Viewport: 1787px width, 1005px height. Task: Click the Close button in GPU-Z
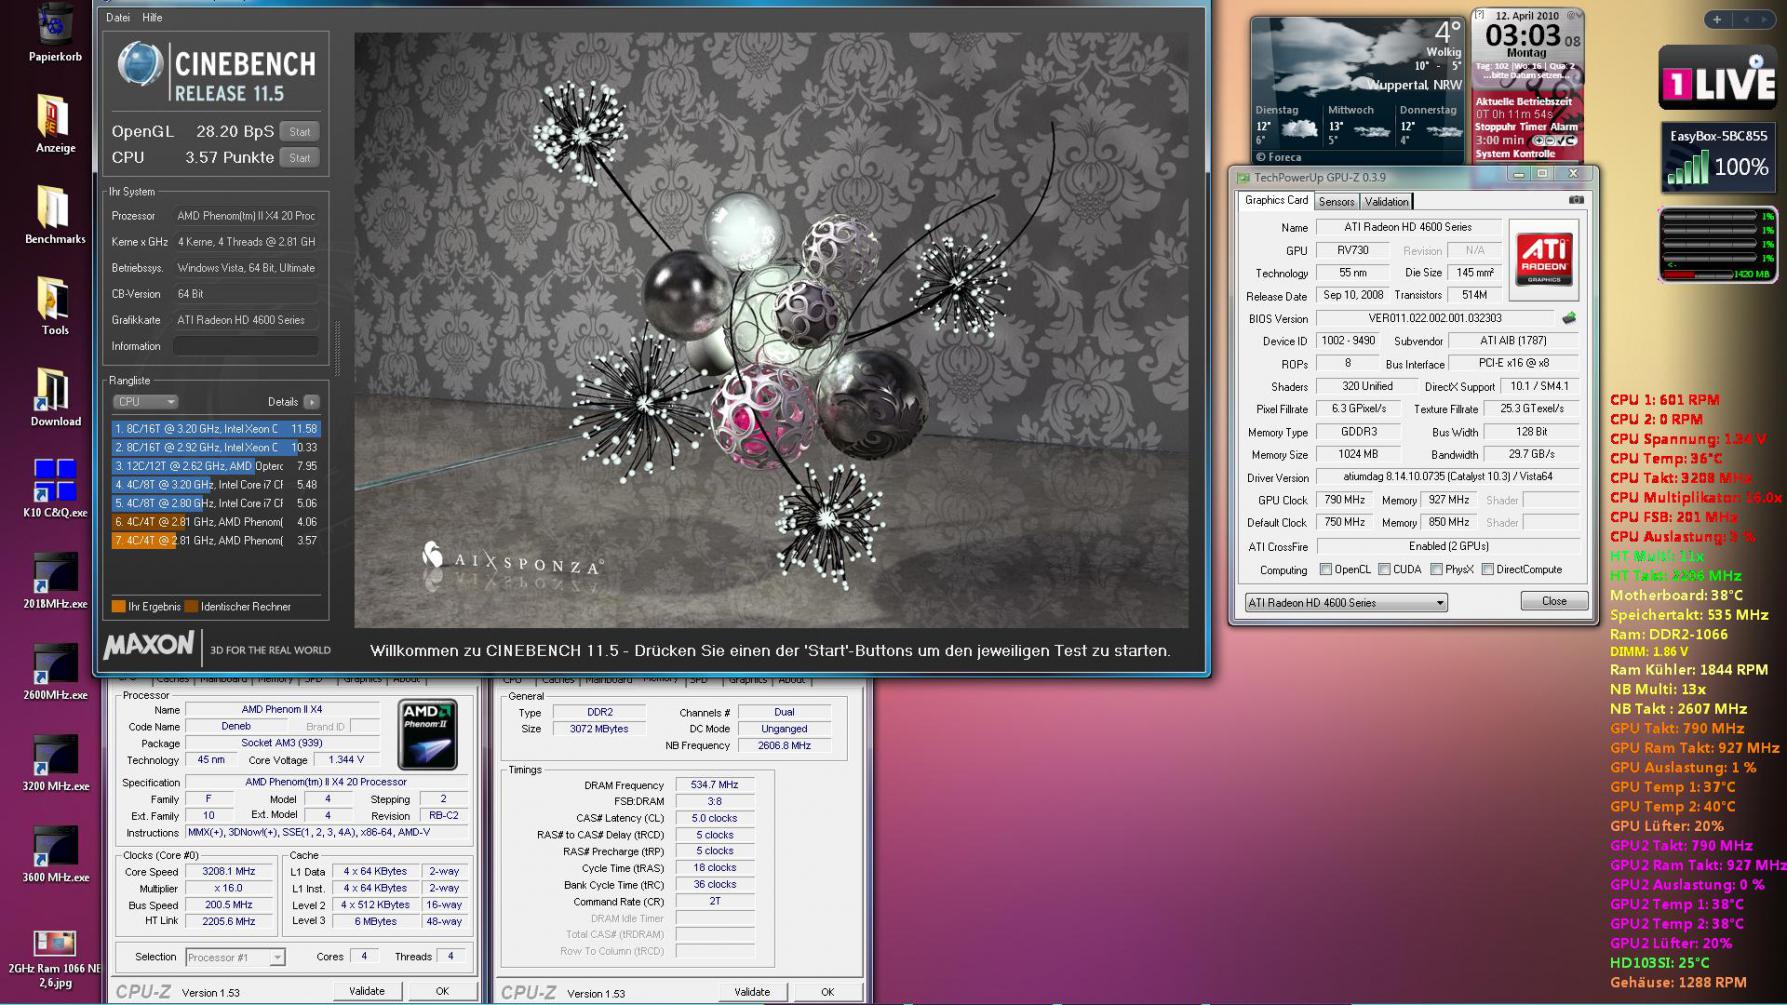pyautogui.click(x=1554, y=601)
